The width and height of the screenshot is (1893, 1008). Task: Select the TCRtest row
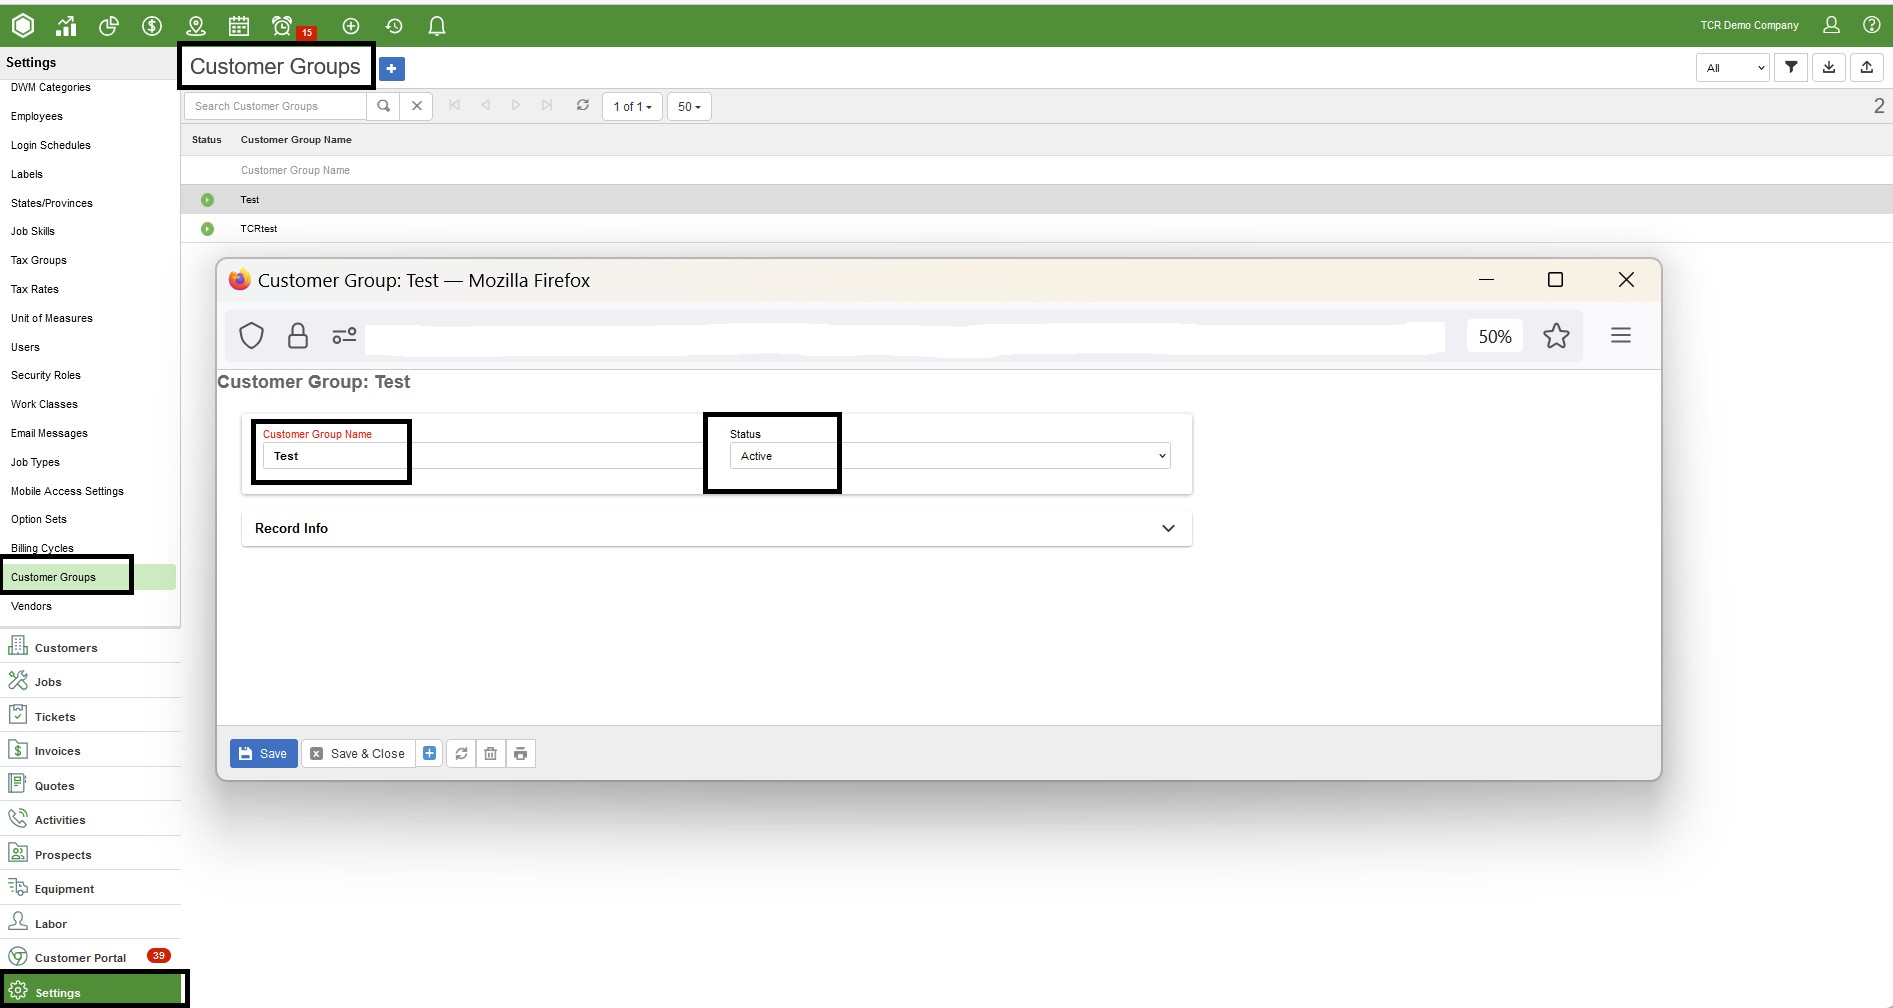pos(1036,229)
